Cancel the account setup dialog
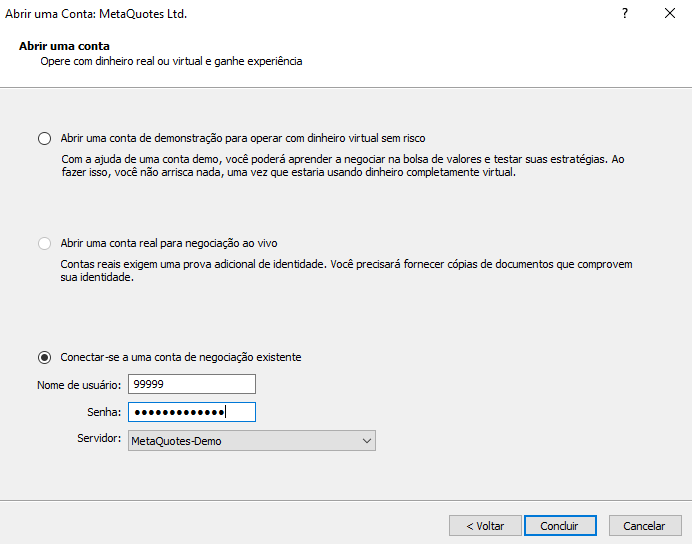 [644, 526]
